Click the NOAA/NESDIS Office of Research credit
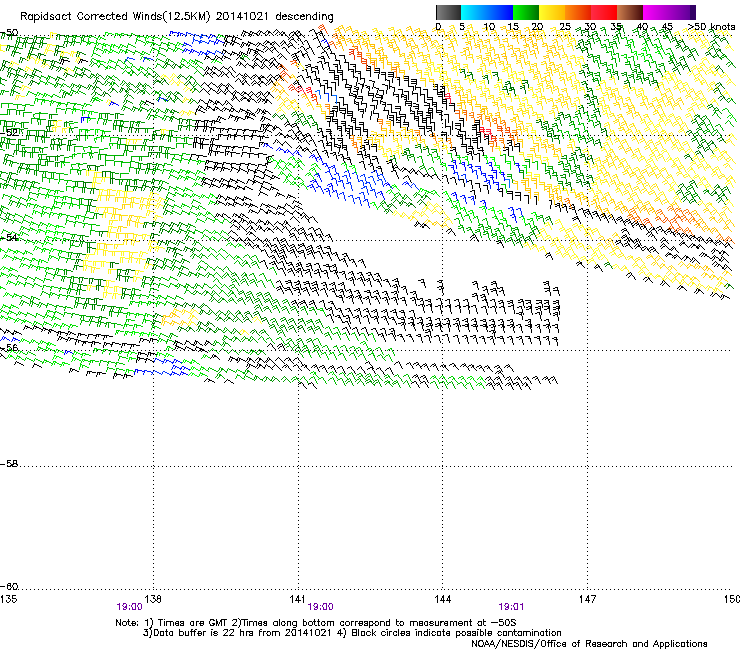The width and height of the screenshot is (740, 650). (x=589, y=644)
